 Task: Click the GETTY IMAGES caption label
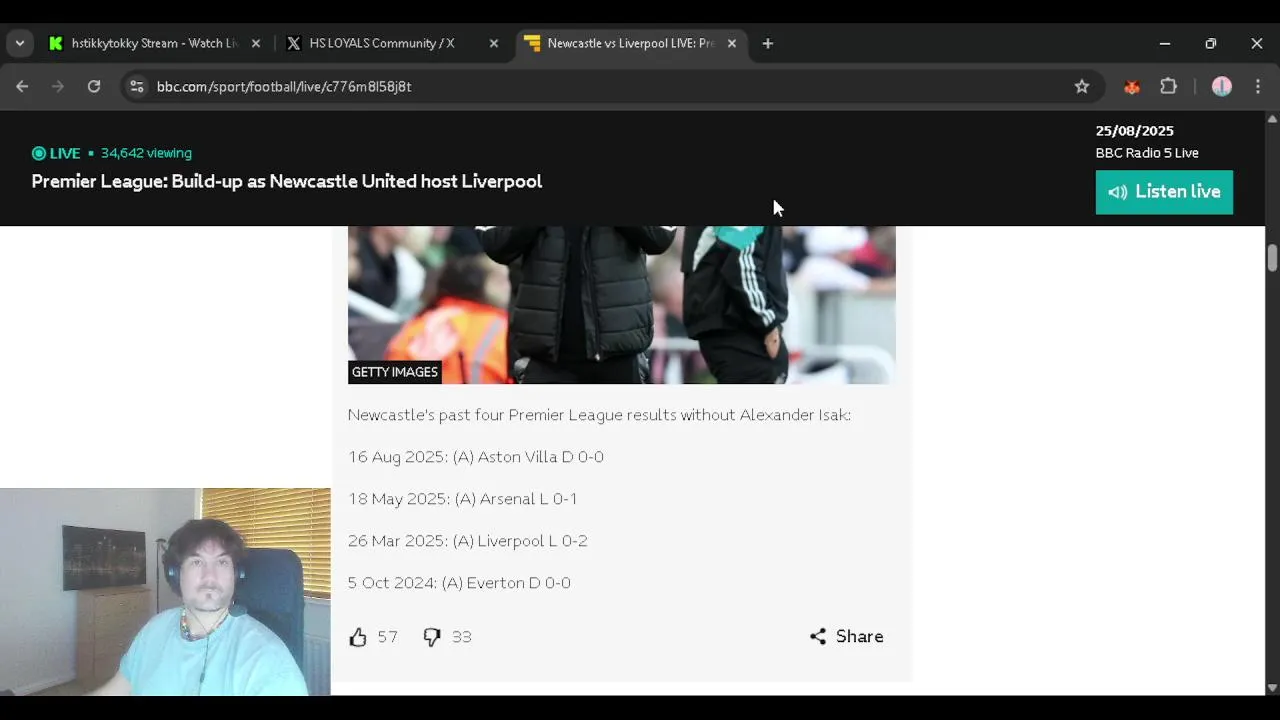(395, 372)
